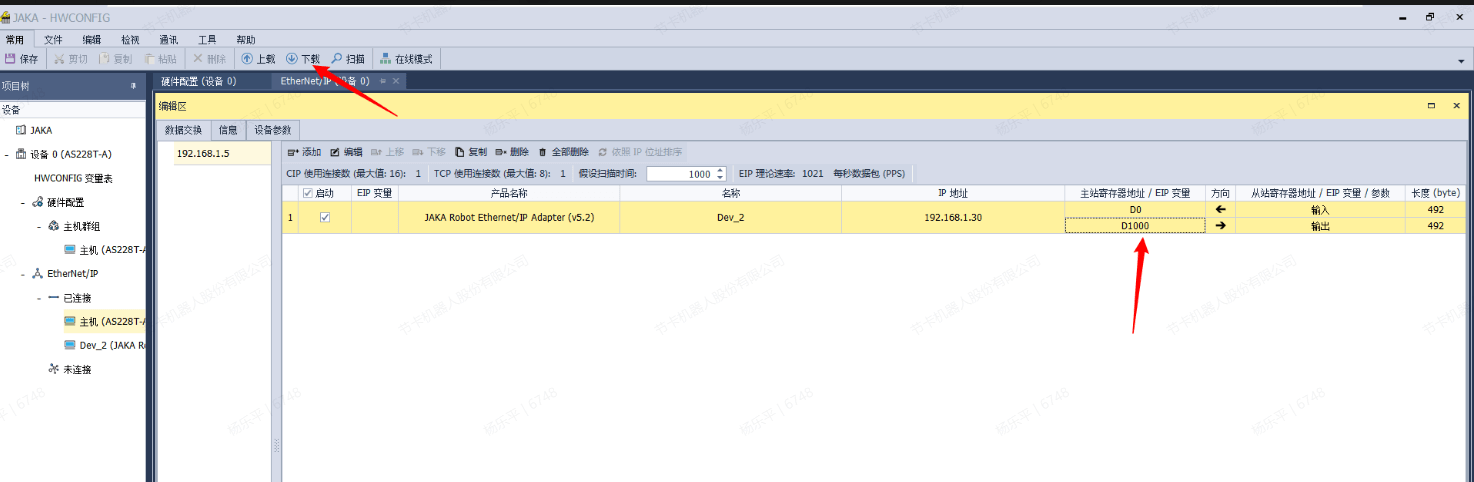Open the 工具 menu
Image resolution: width=1474 pixels, height=482 pixels.
click(x=207, y=39)
